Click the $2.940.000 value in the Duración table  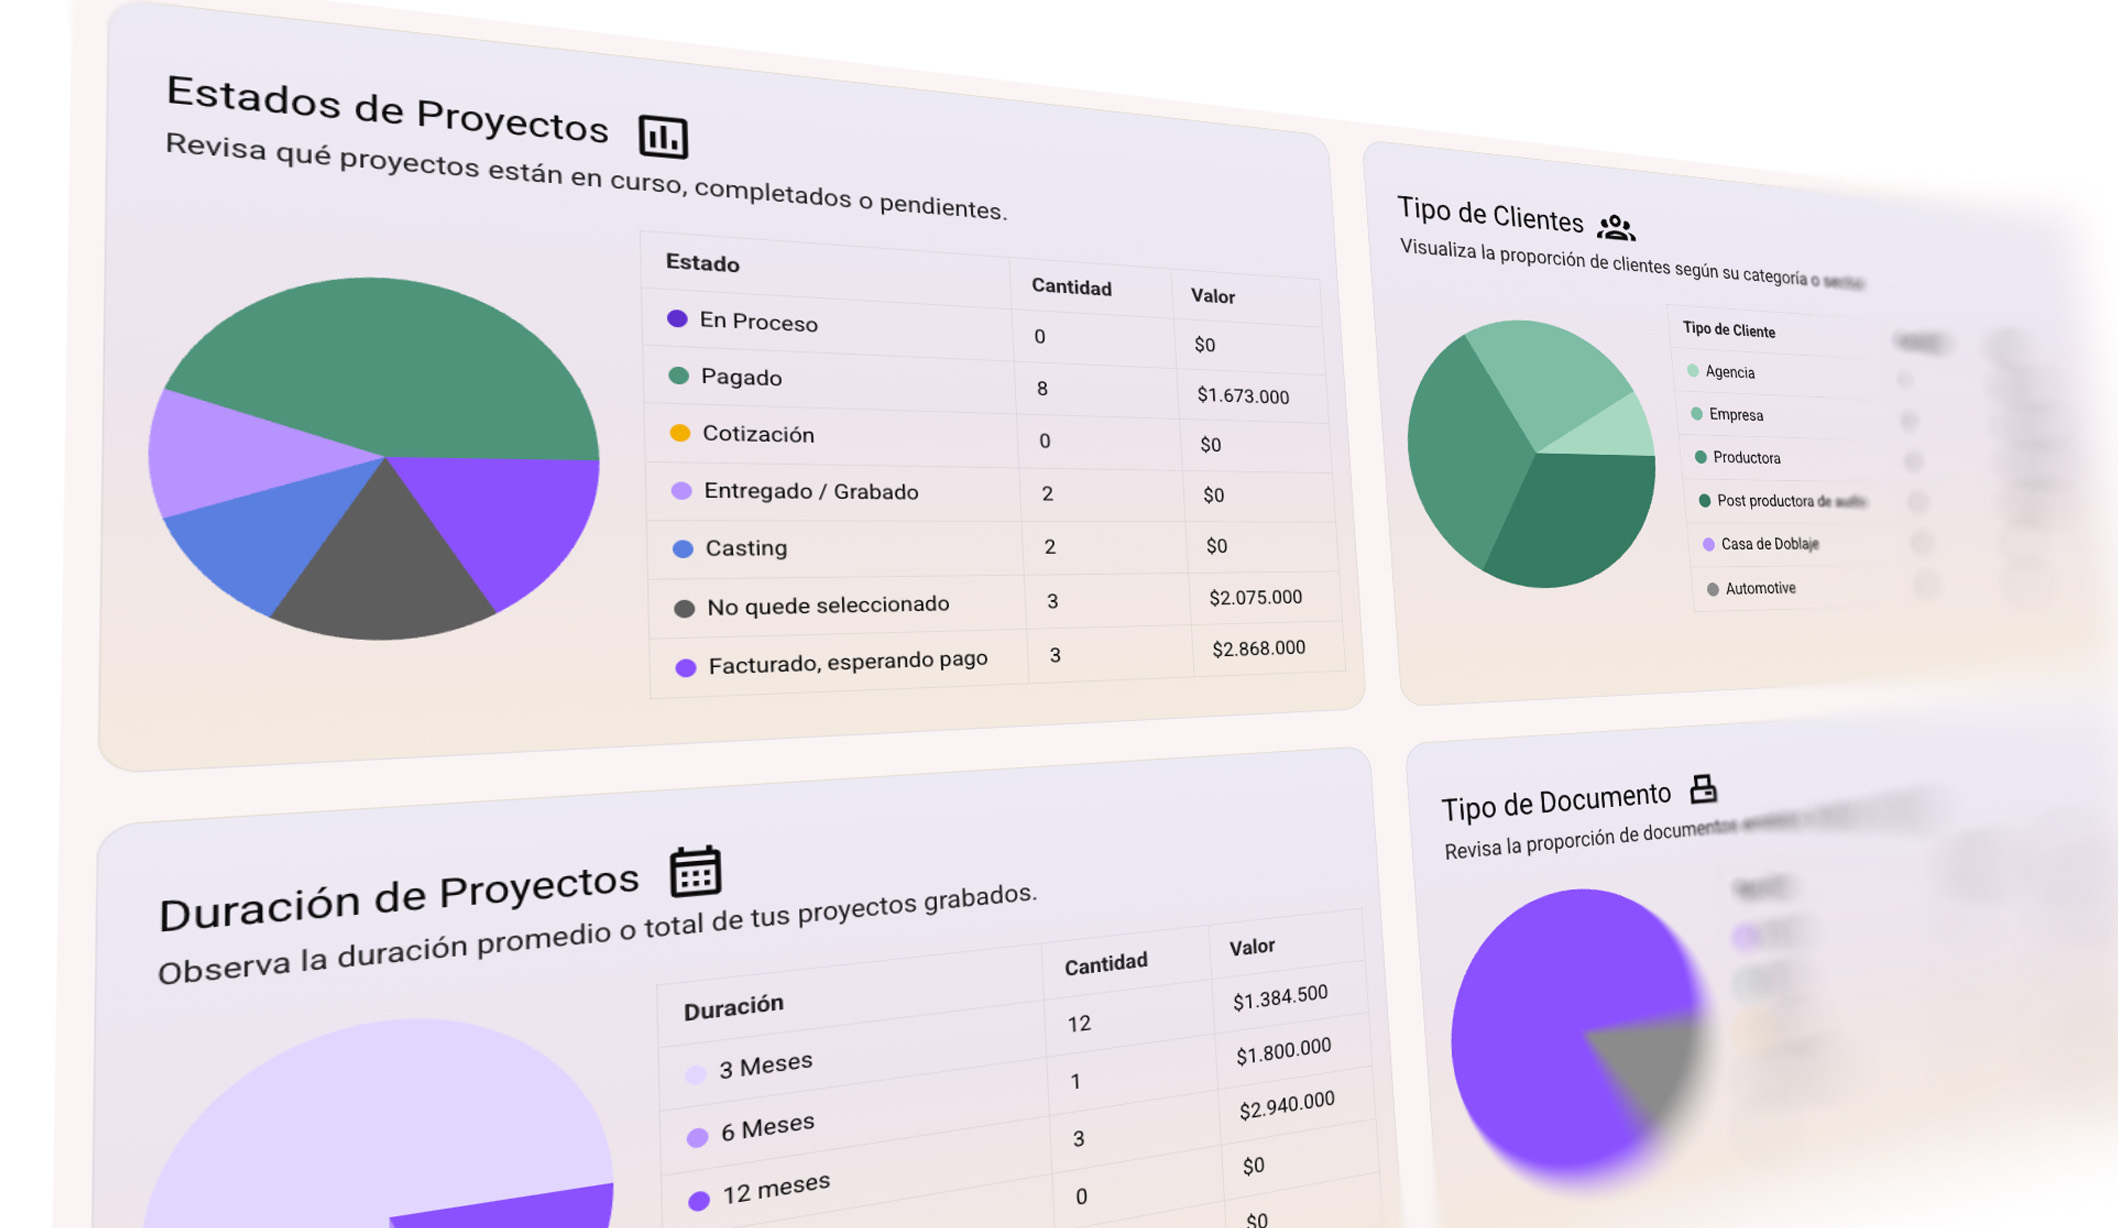[x=1286, y=1105]
